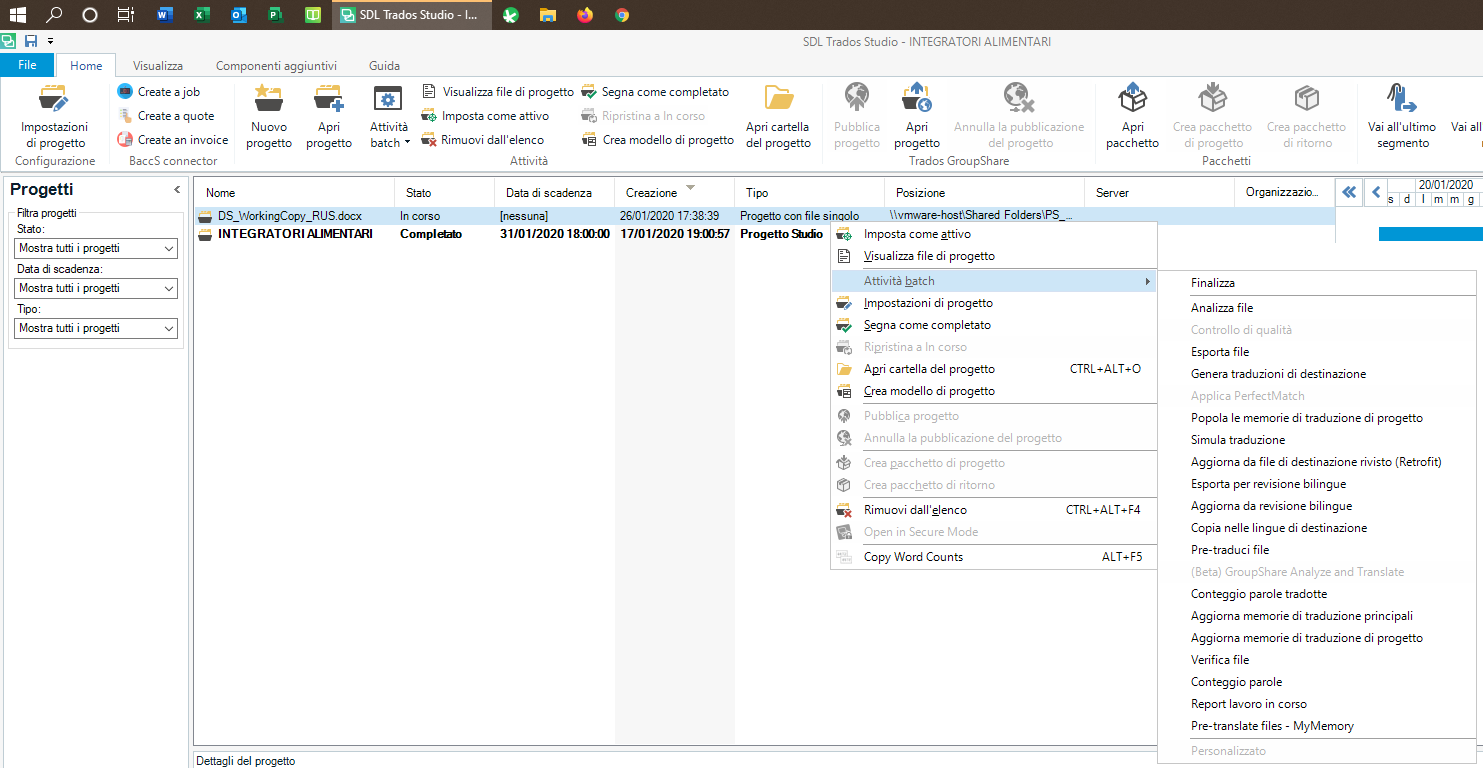Viewport: 1483px width, 768px height.
Task: Select Aggiorna memorie di traduzione principali
Action: (x=1316, y=616)
